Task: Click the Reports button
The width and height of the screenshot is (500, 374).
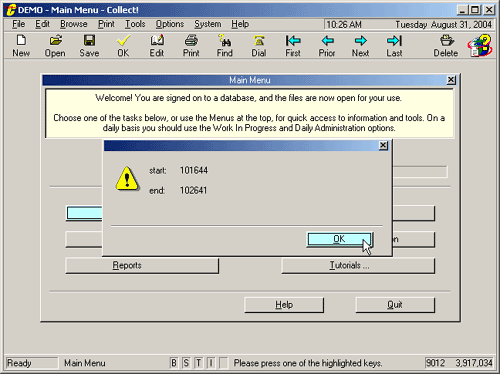Action: coord(142,266)
